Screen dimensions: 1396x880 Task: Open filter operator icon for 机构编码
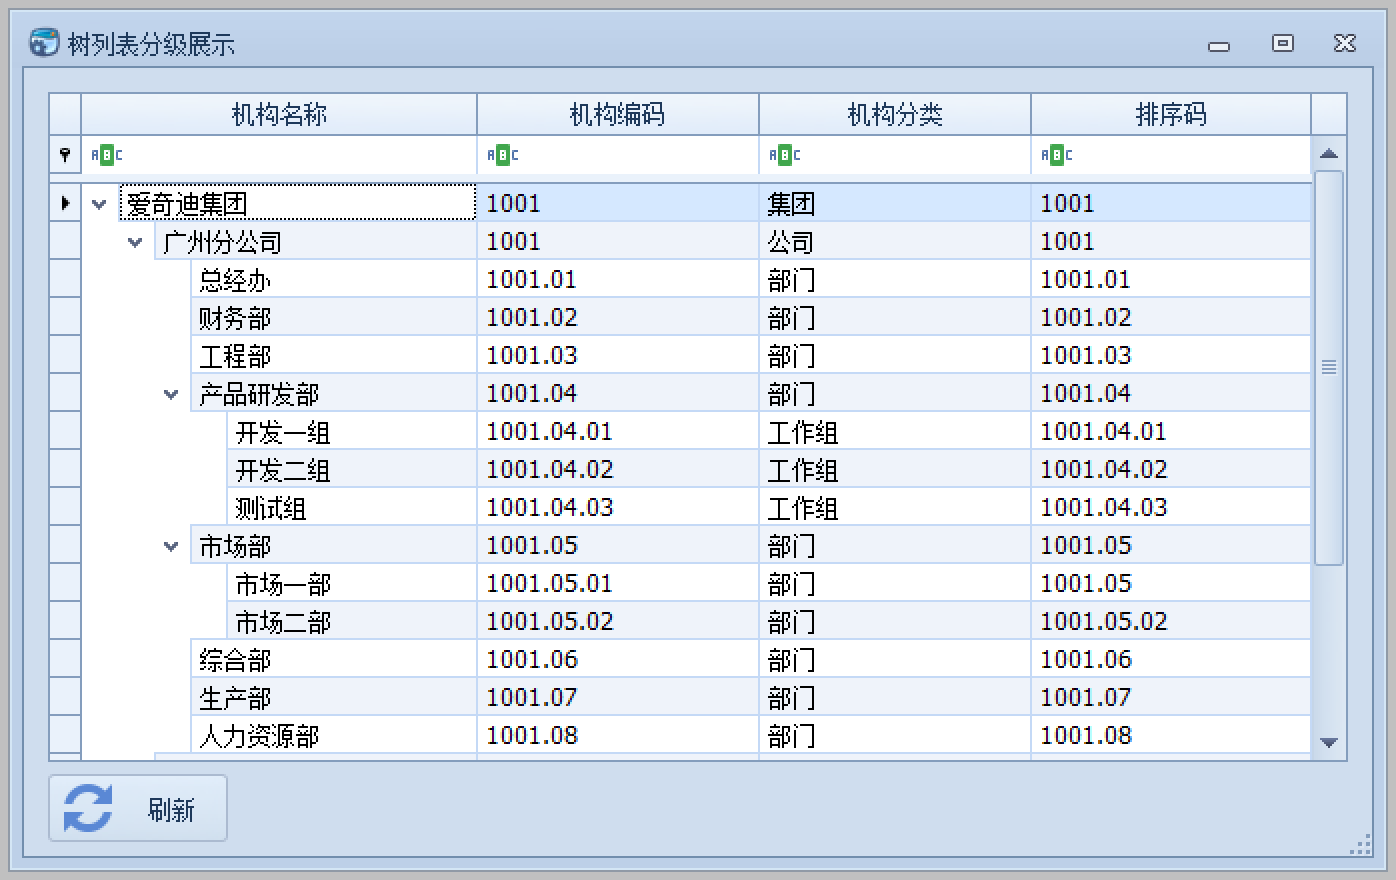click(502, 155)
